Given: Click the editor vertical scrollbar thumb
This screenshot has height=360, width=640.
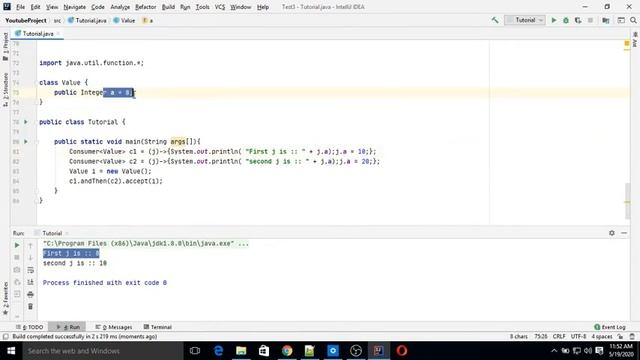Looking at the screenshot, I should pos(627,201).
